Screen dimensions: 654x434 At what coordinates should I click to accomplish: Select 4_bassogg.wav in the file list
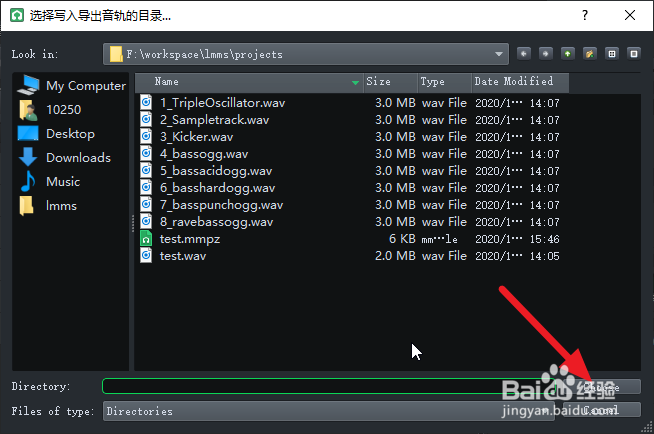point(204,154)
